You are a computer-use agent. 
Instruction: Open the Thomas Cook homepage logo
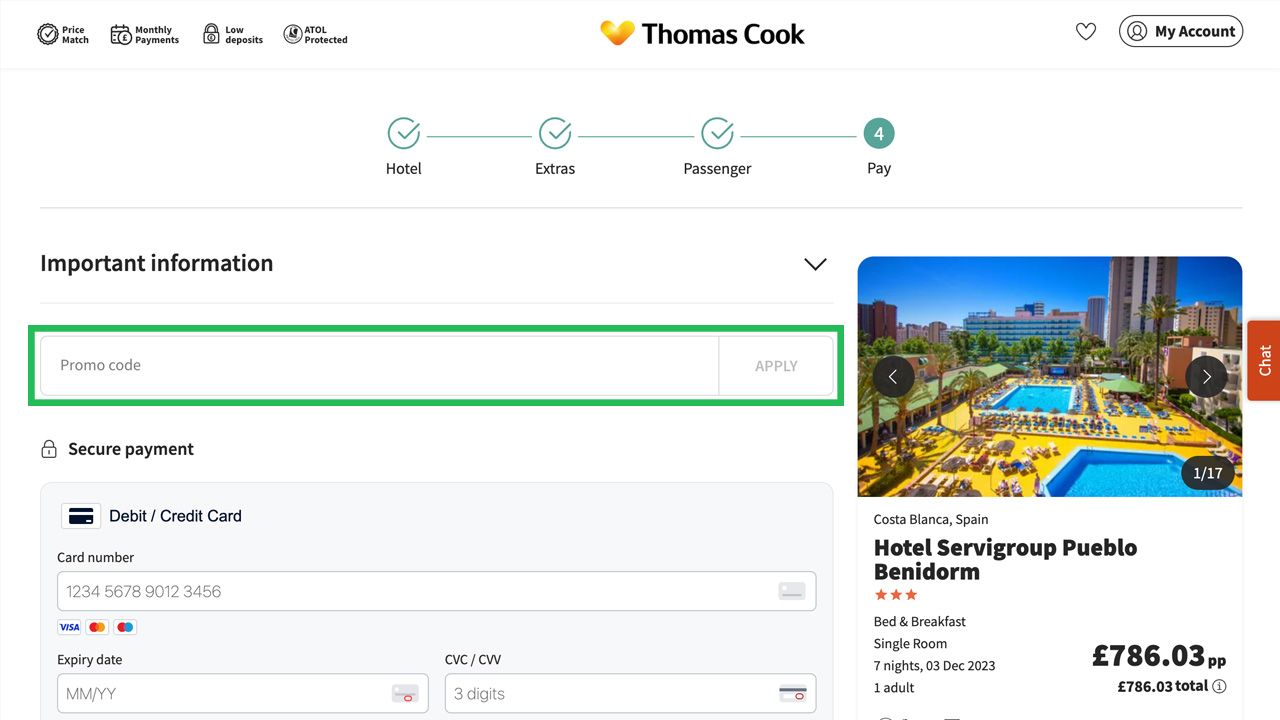click(x=702, y=34)
